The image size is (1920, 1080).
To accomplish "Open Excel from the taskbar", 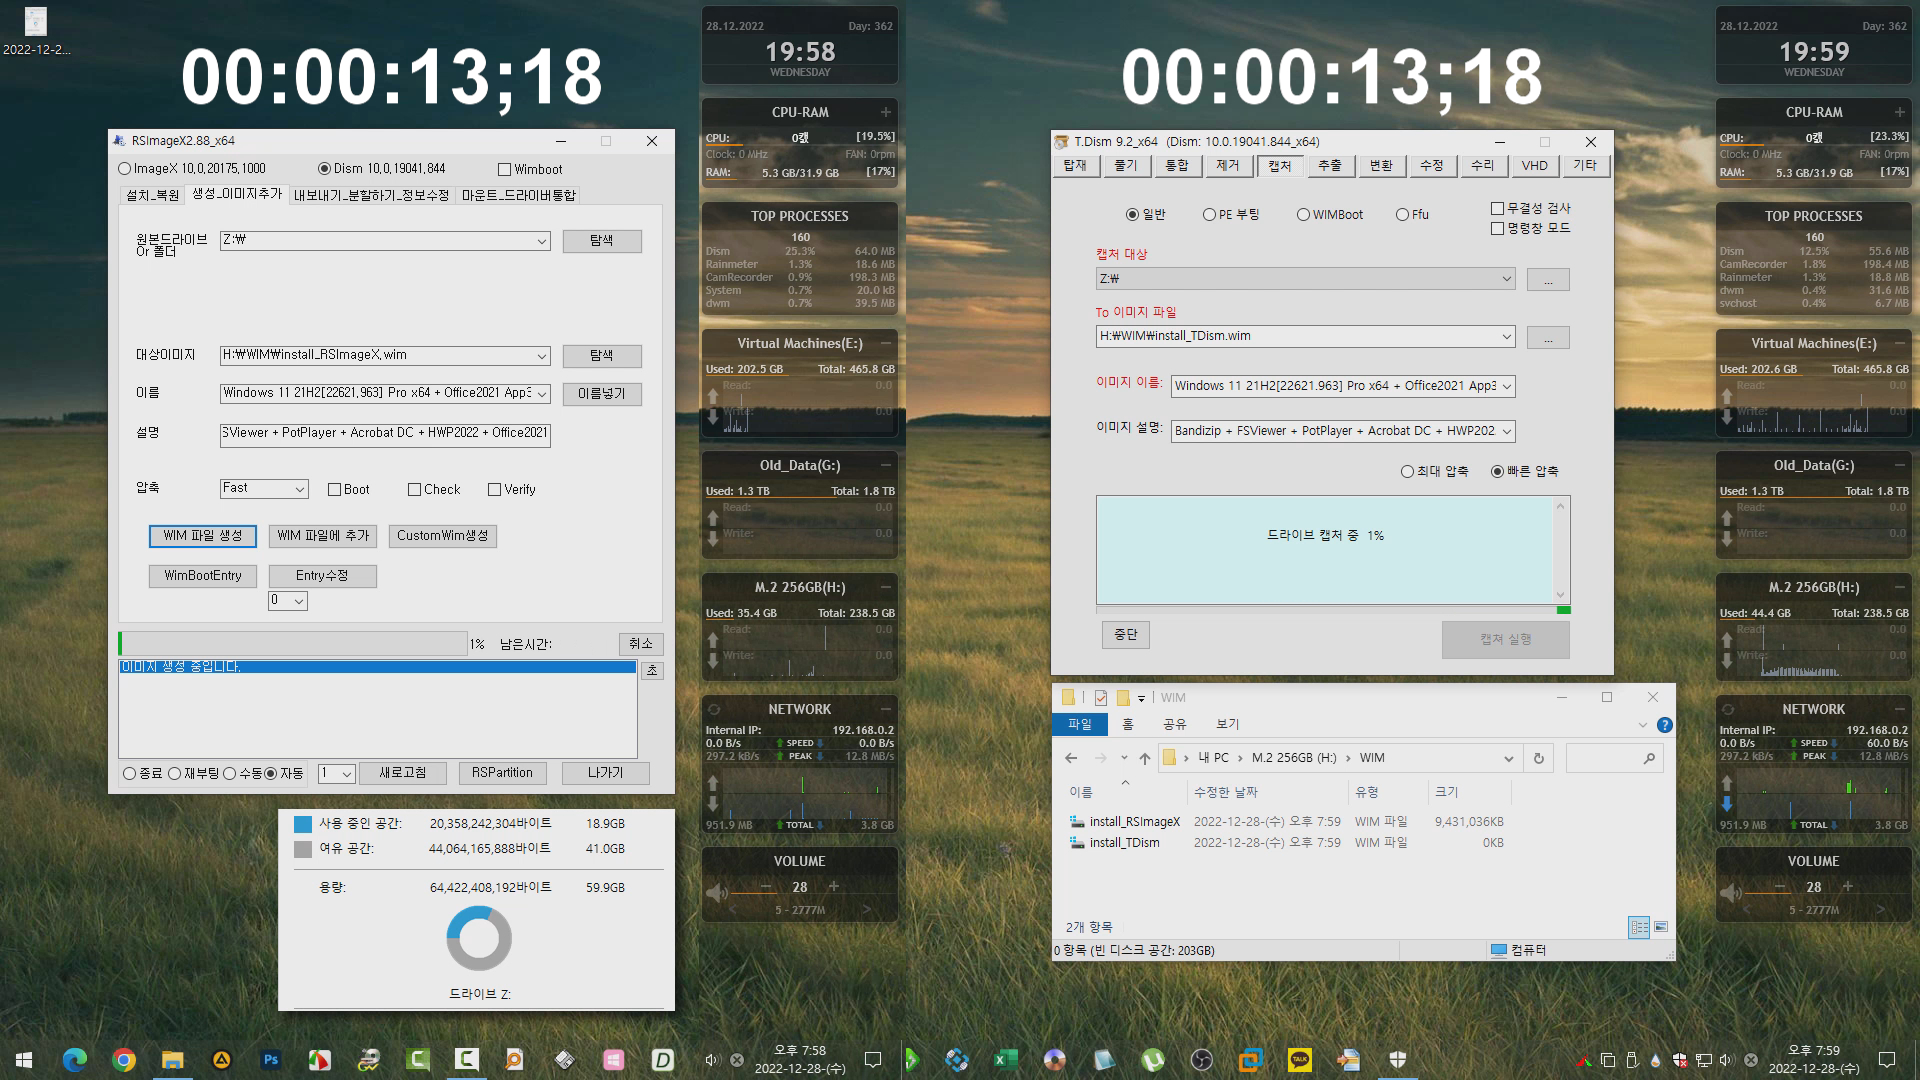I will pos(1005,1060).
